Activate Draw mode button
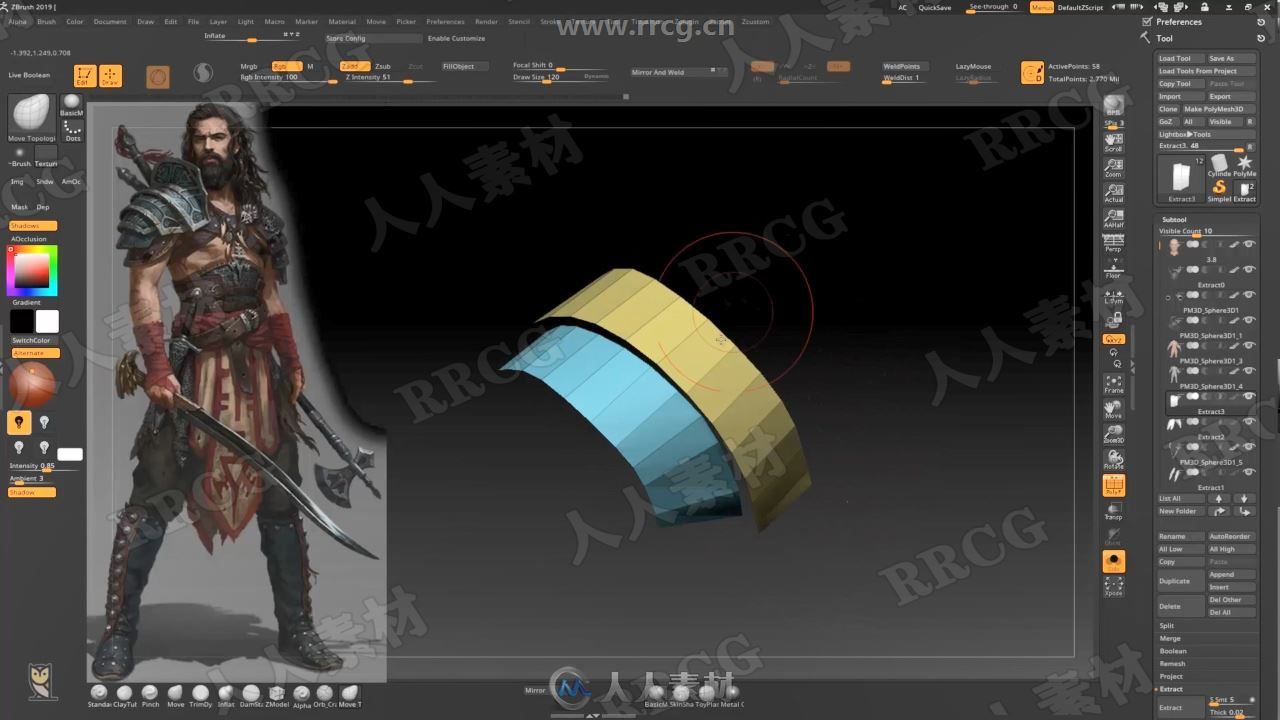 click(x=110, y=76)
